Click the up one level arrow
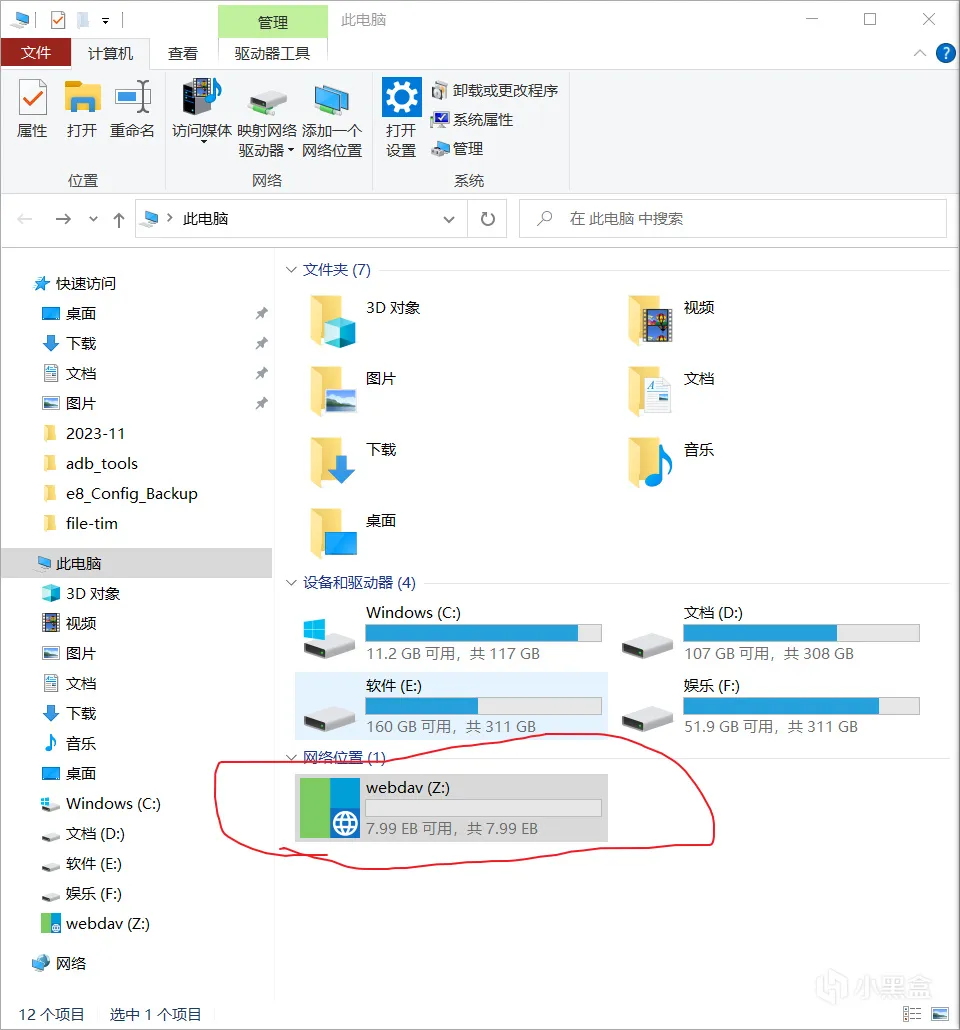The height and width of the screenshot is (1030, 960). click(x=119, y=219)
